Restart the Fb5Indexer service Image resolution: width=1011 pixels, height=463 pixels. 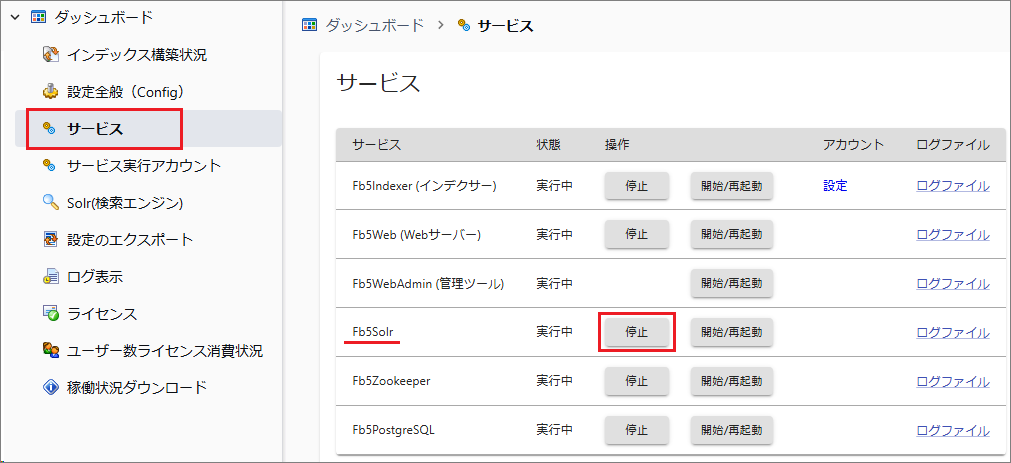pyautogui.click(x=731, y=186)
